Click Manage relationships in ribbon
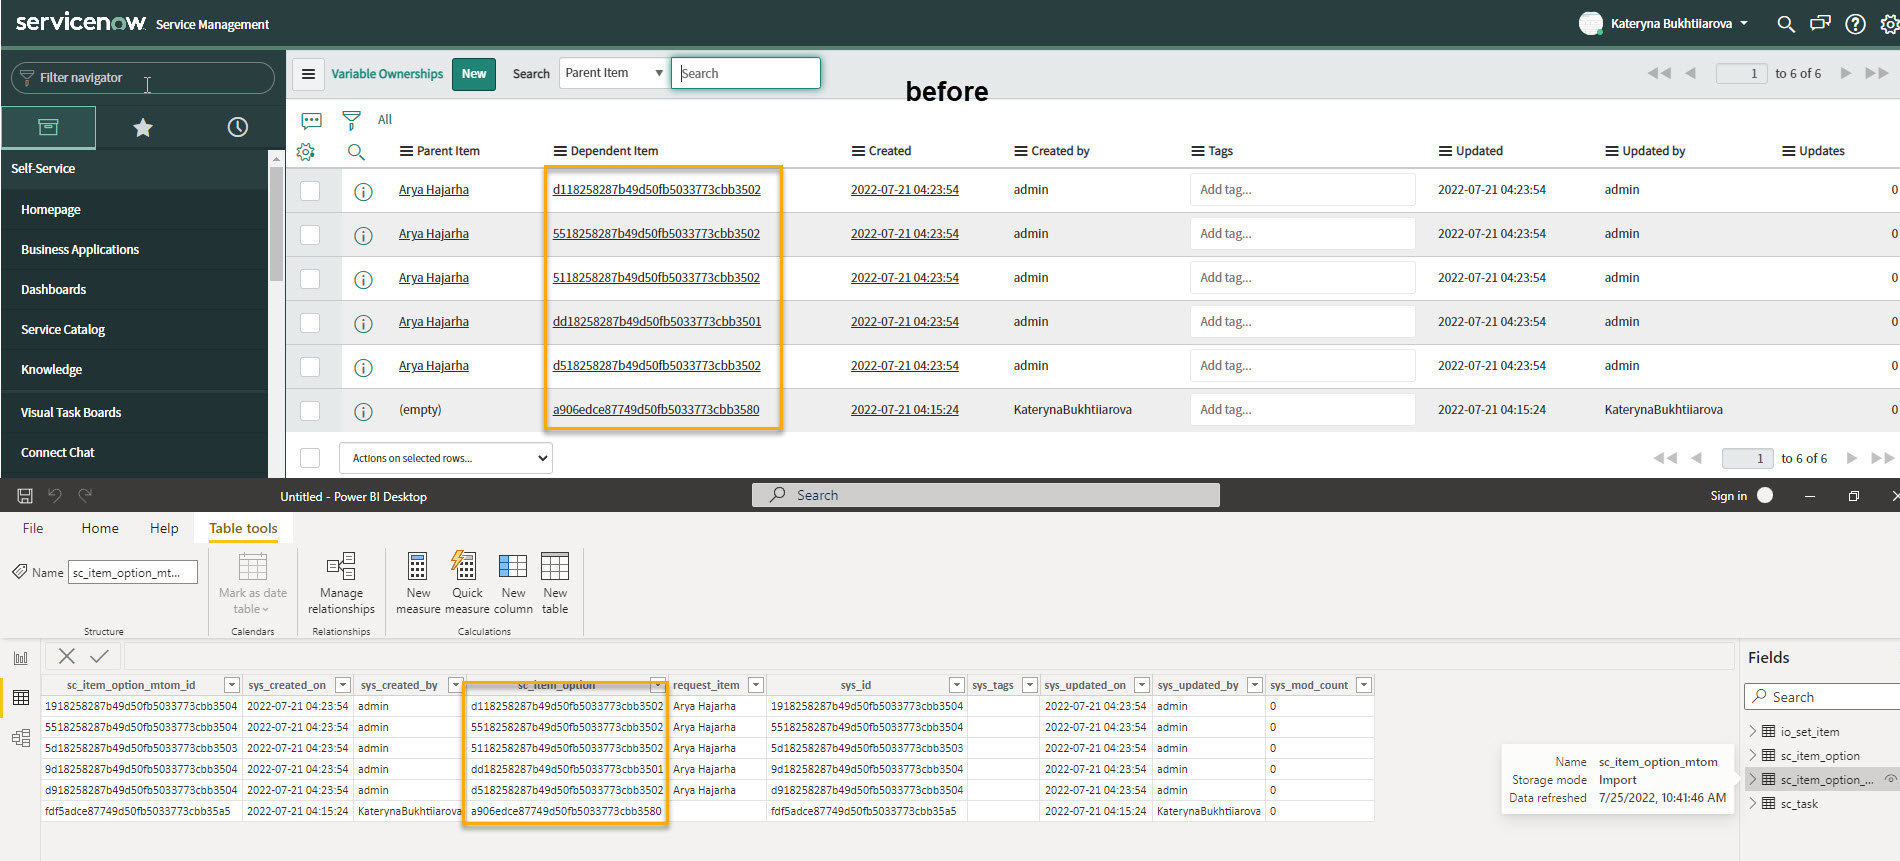The height and width of the screenshot is (861, 1900). [x=341, y=583]
